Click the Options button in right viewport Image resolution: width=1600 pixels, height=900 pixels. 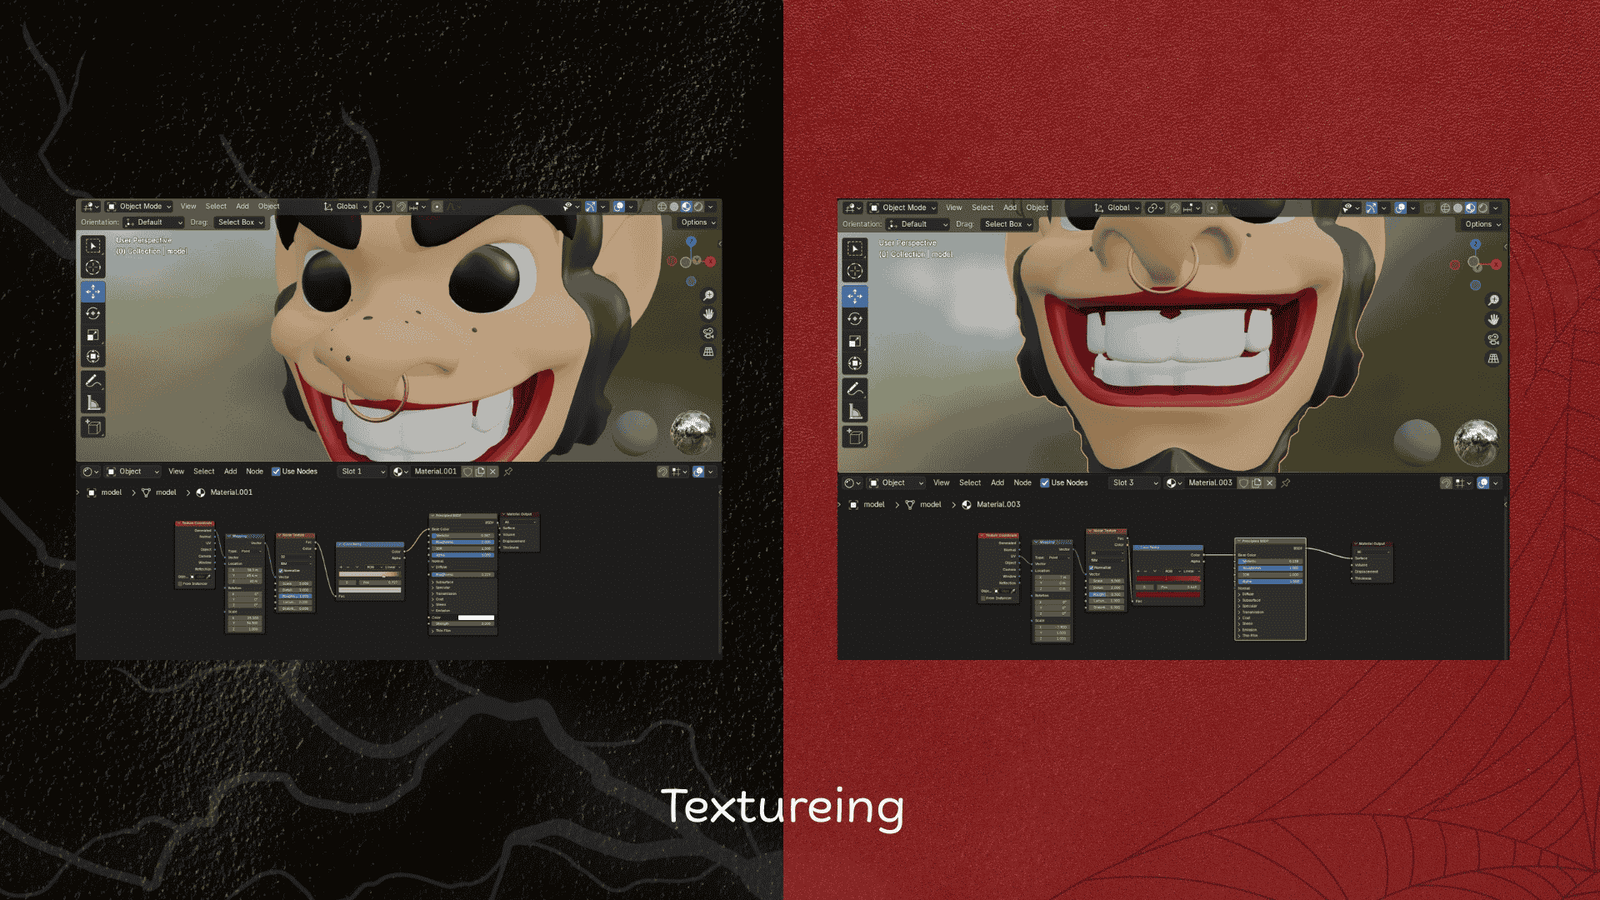coord(1482,224)
